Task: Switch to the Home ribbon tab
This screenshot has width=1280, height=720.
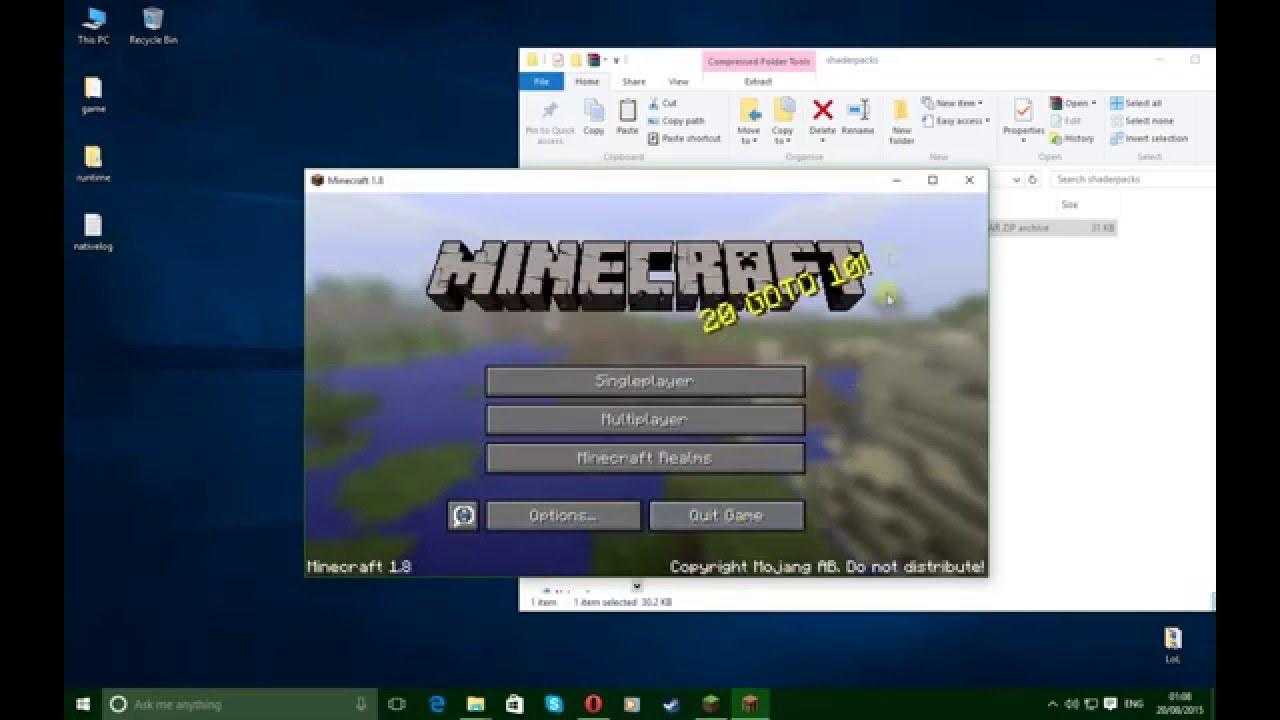Action: click(x=587, y=82)
